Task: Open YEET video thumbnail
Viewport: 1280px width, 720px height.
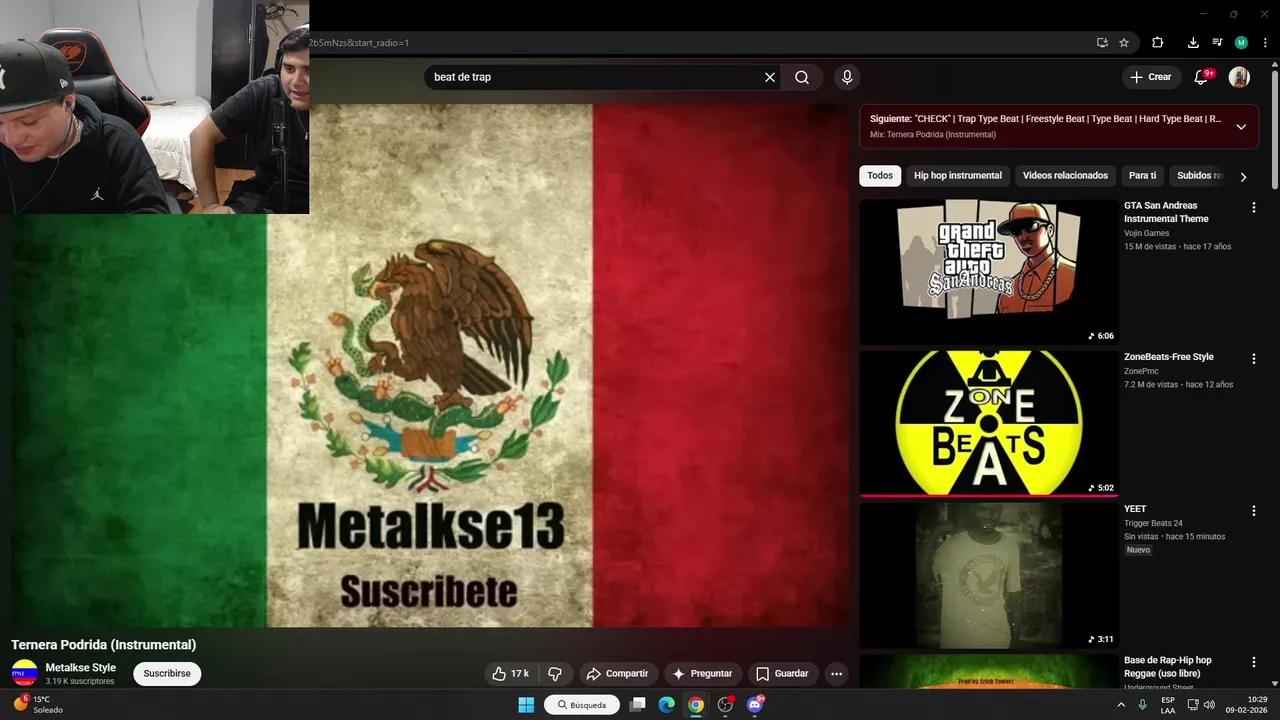Action: pos(989,576)
